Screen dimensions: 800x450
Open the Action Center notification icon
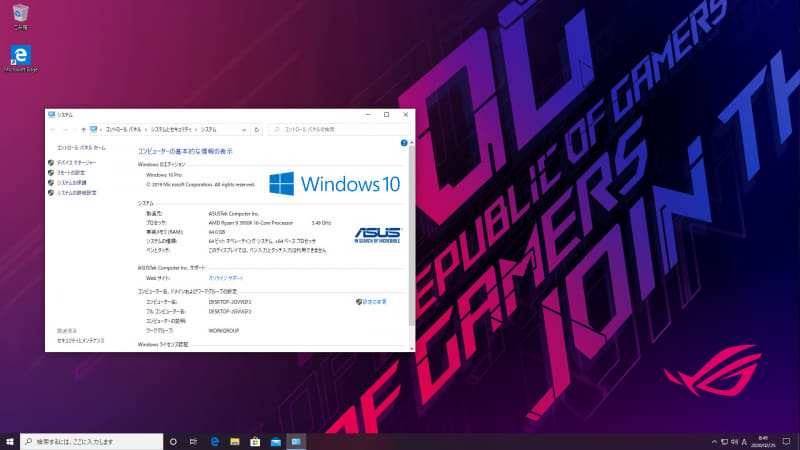(x=786, y=442)
